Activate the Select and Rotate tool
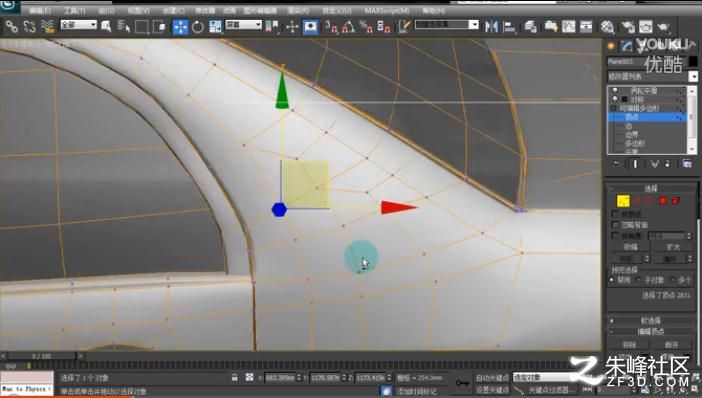702x398 pixels. (x=197, y=27)
